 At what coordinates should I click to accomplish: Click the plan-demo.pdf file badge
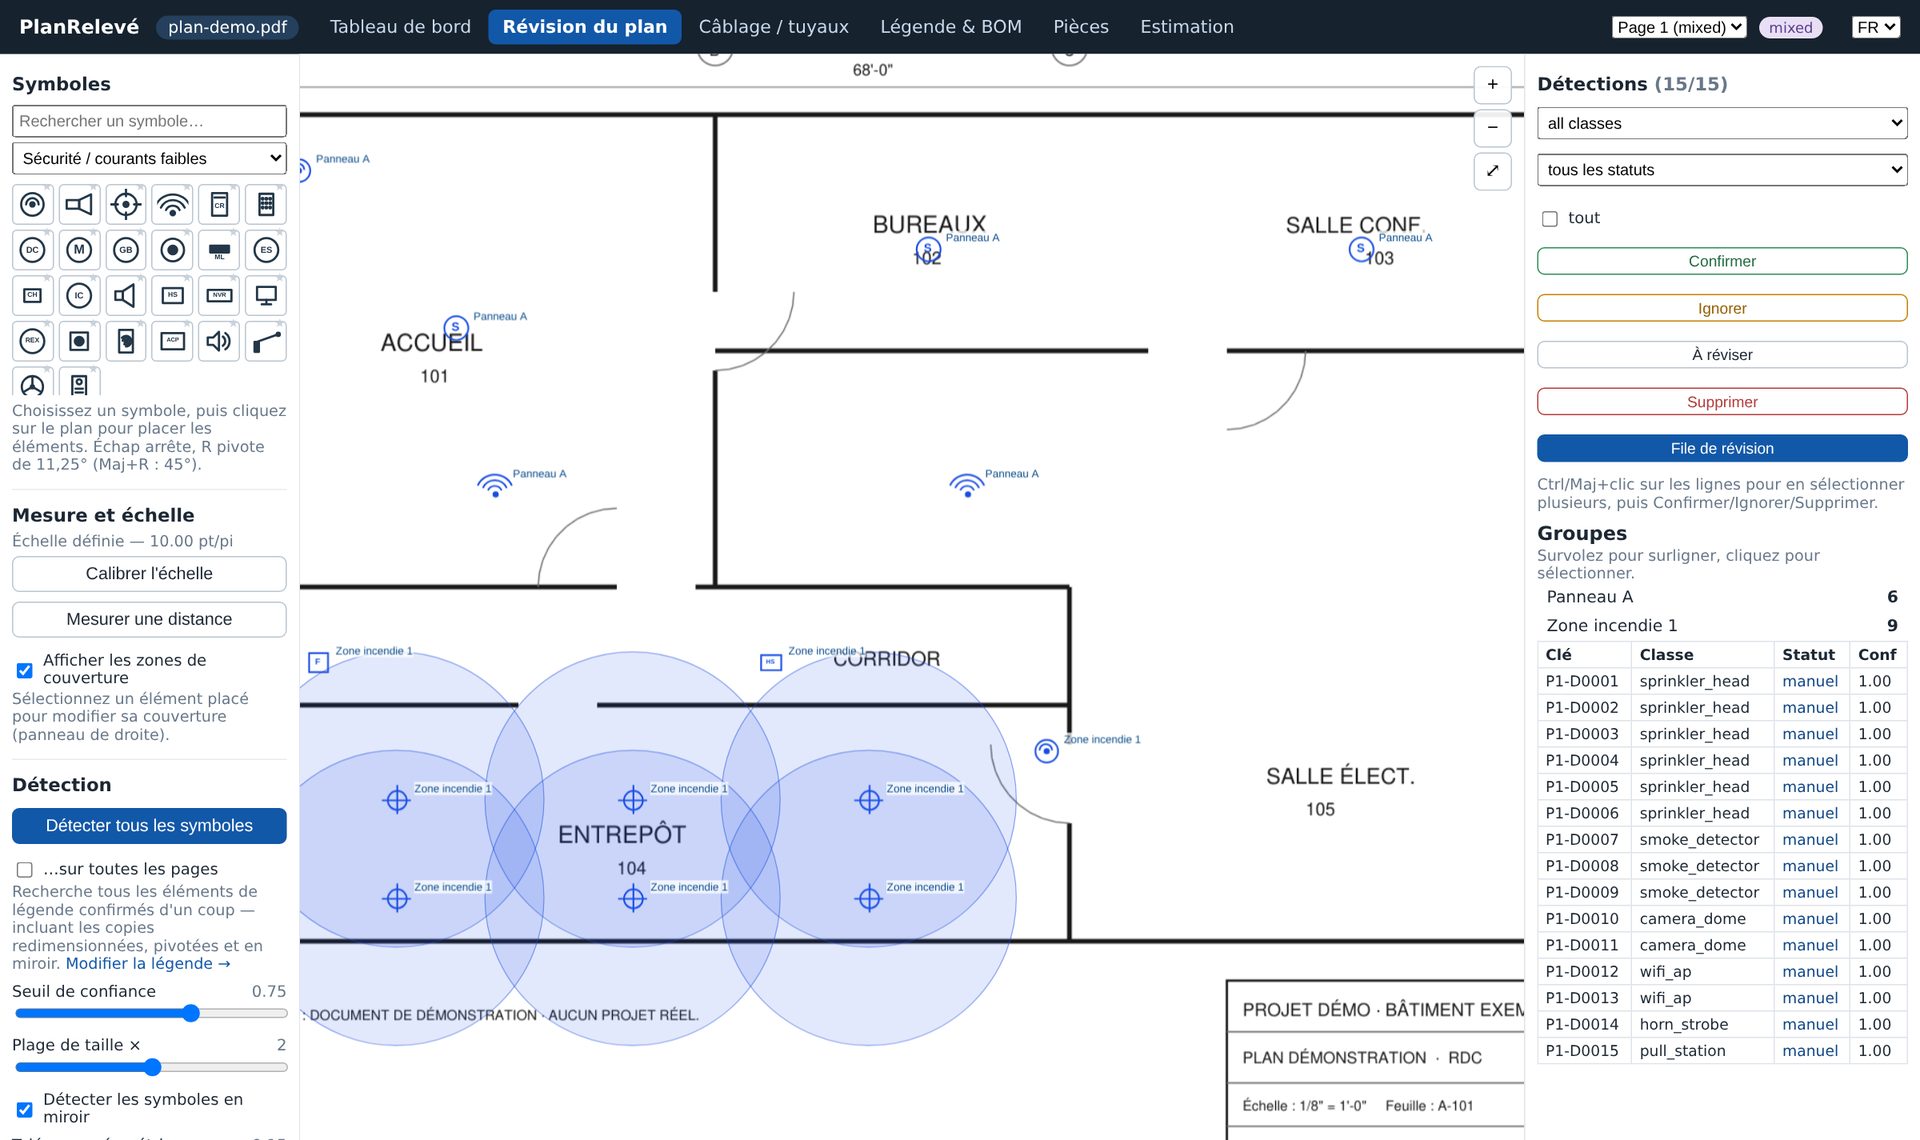tap(228, 27)
